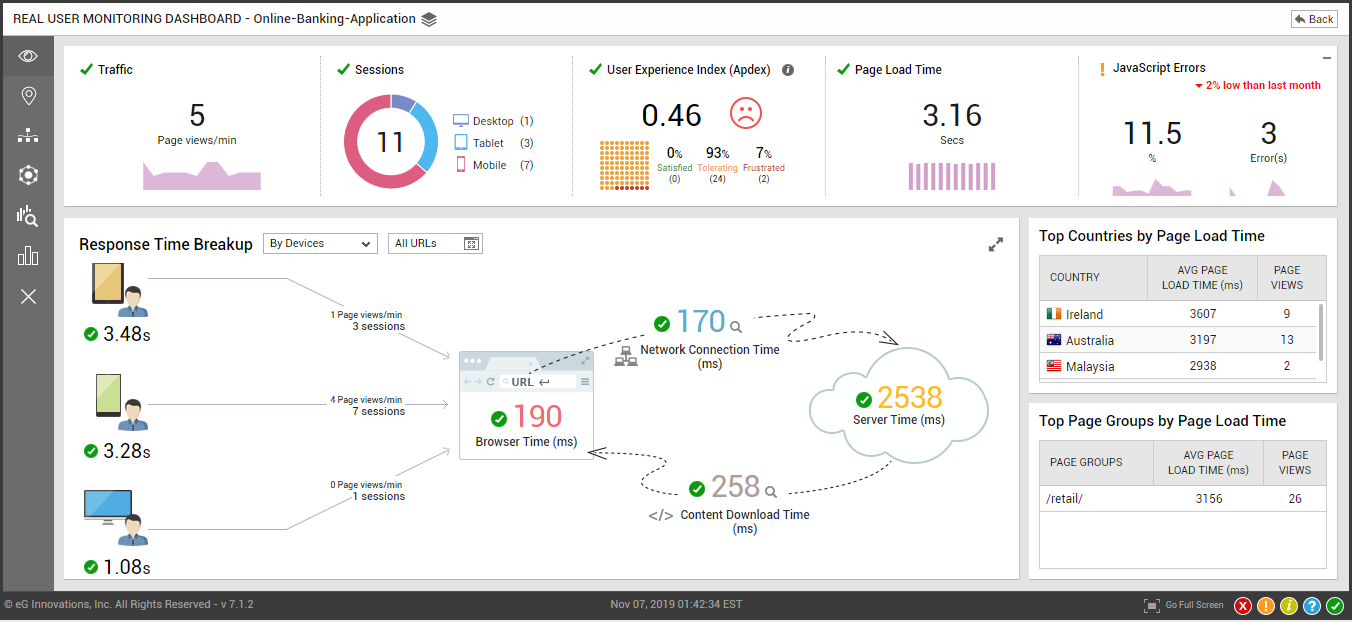Click the blue help question icon
Image resolution: width=1352 pixels, height=622 pixels.
(x=1312, y=605)
